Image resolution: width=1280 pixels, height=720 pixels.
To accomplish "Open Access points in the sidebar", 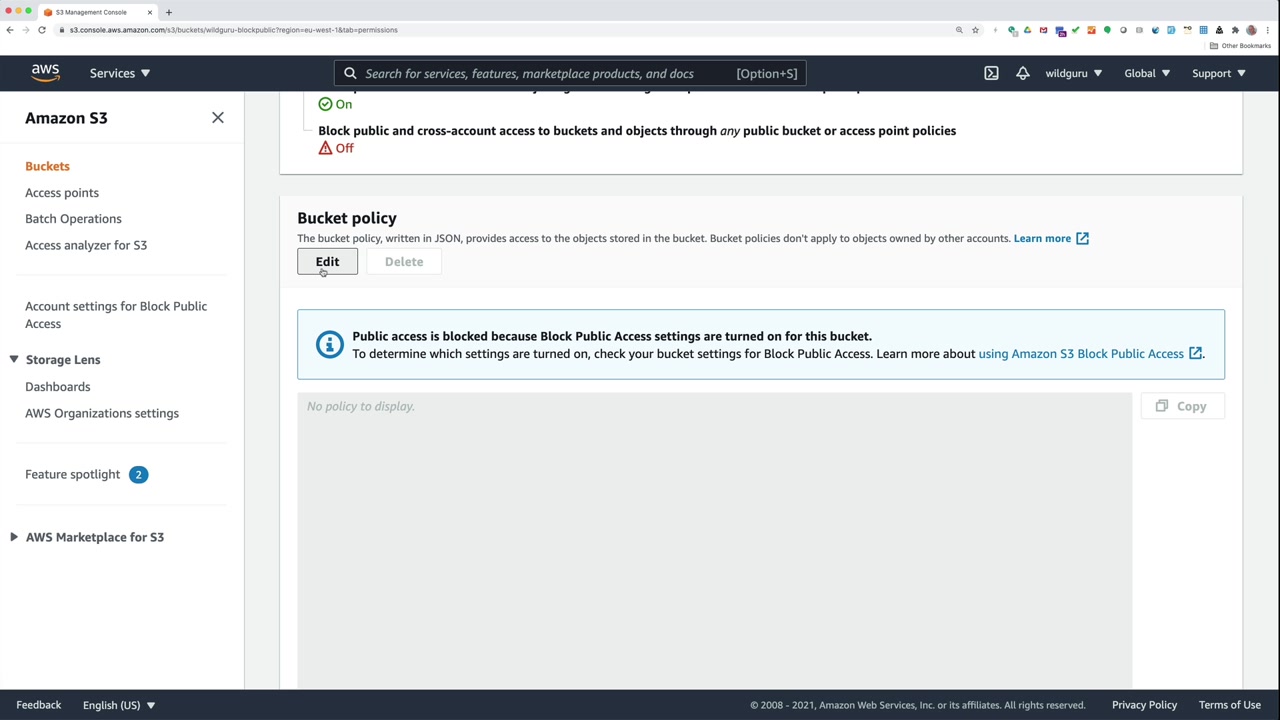I will click(62, 192).
